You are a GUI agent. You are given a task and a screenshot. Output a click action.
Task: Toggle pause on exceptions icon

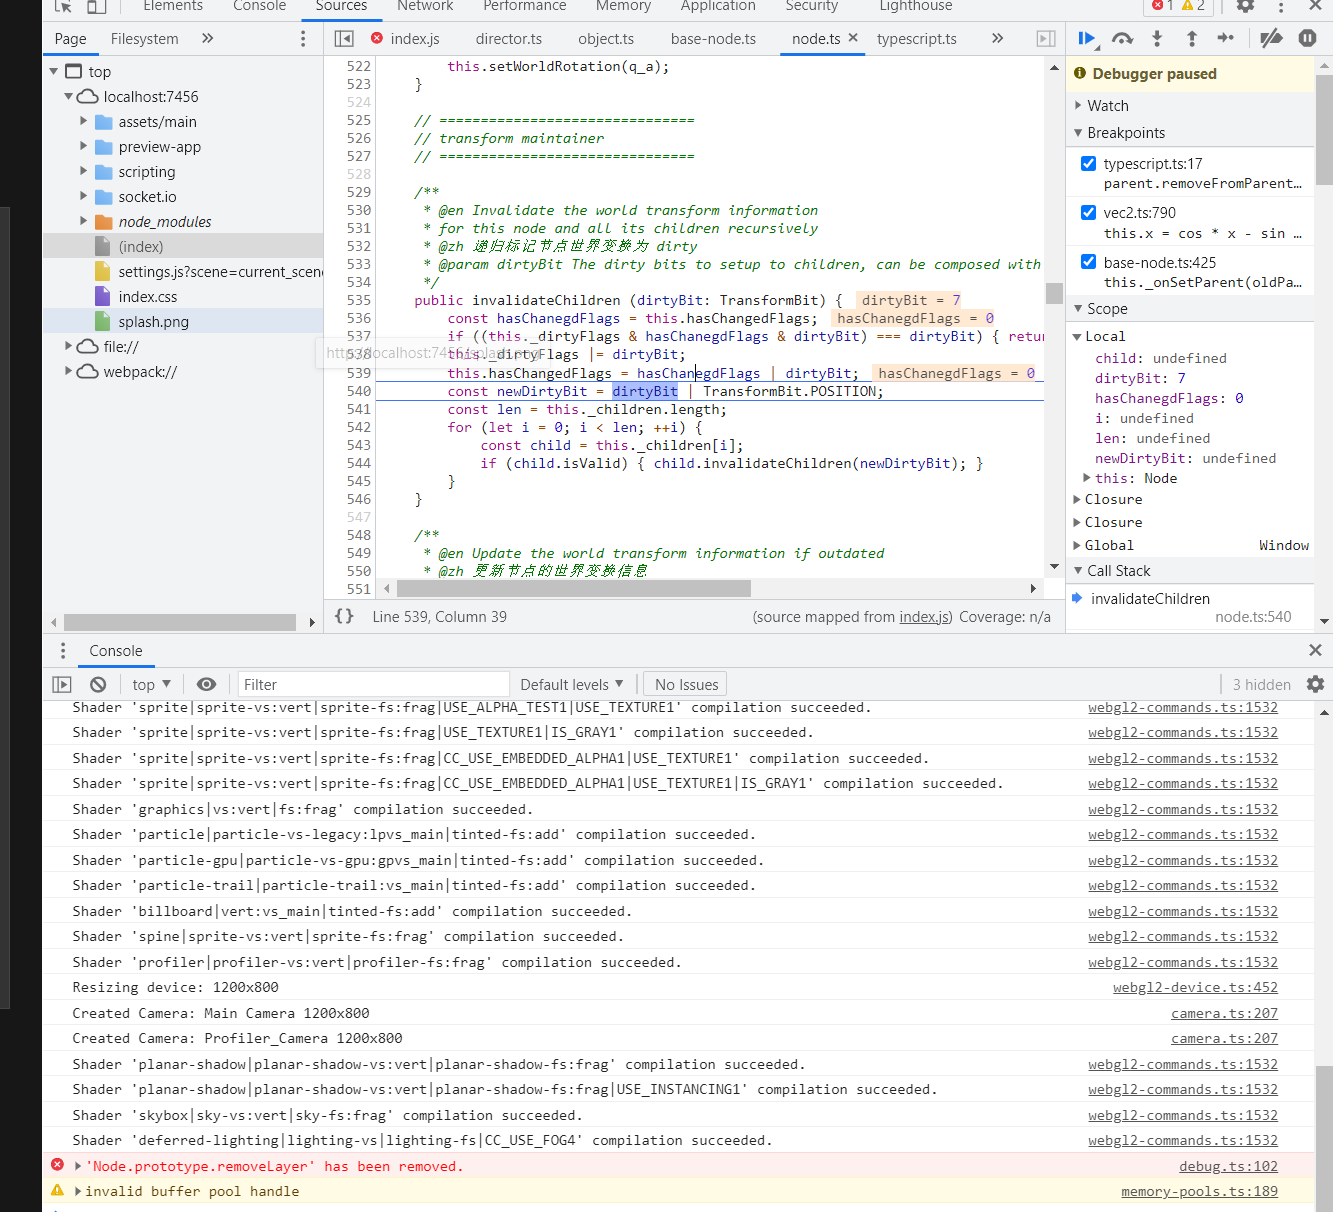pos(1307,38)
